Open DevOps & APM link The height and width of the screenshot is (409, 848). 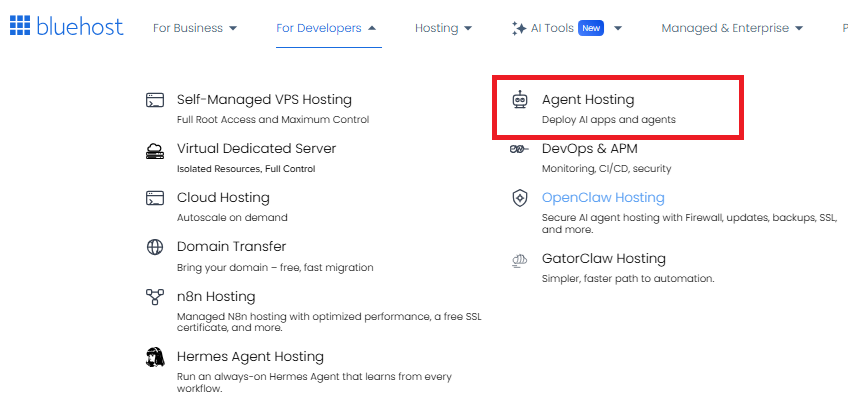(589, 148)
